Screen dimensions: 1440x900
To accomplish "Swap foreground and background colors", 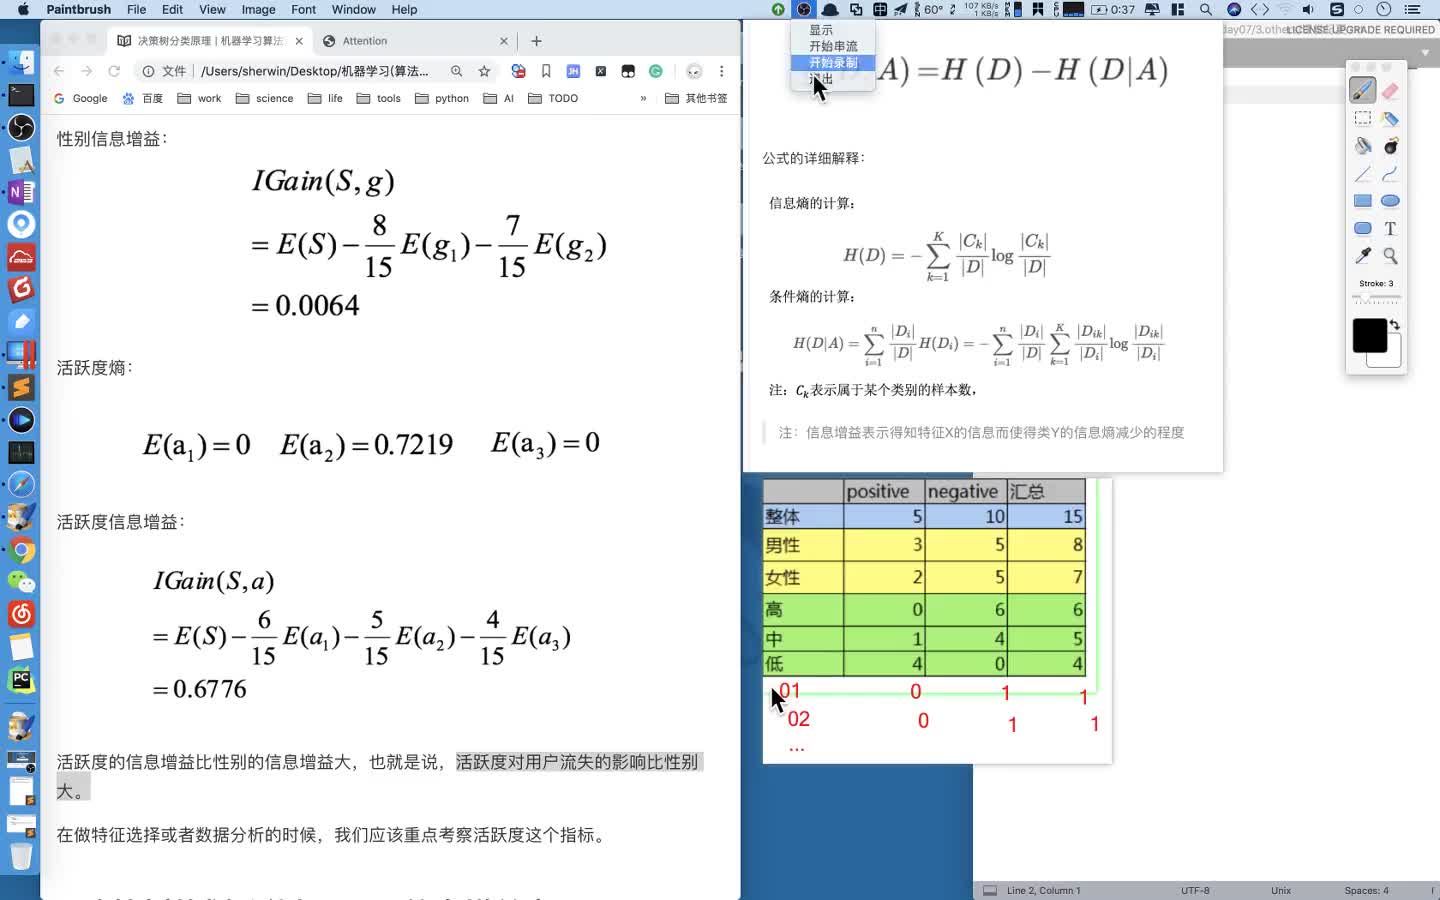I will click(1394, 325).
